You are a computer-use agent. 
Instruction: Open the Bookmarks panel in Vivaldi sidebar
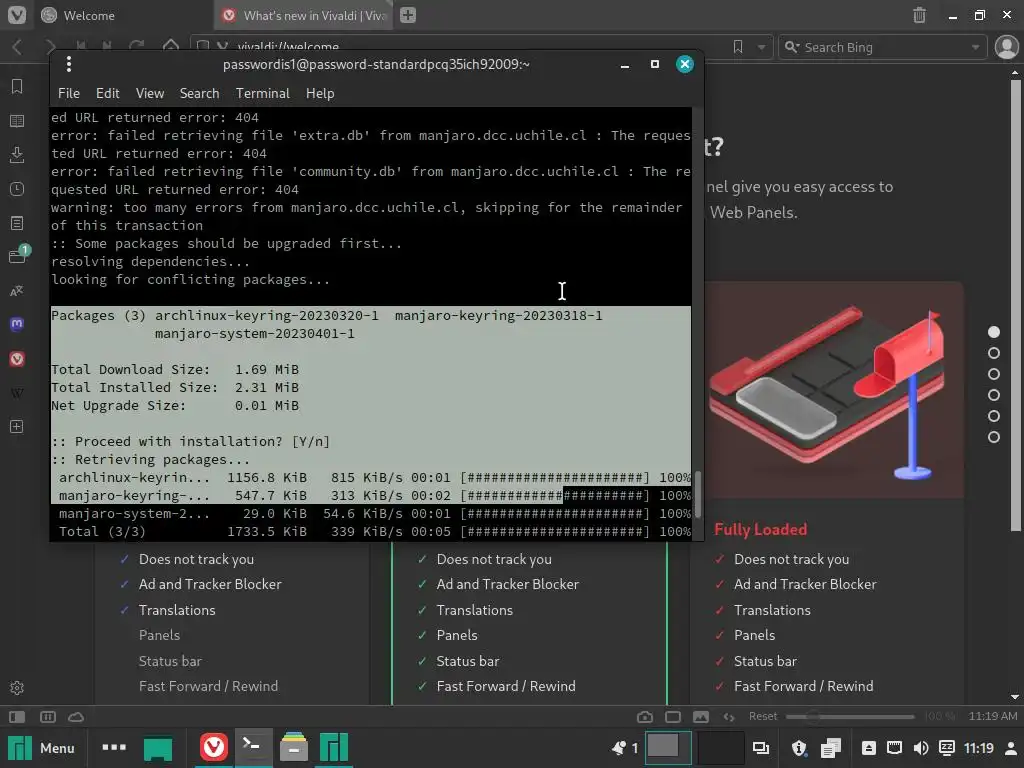point(17,86)
